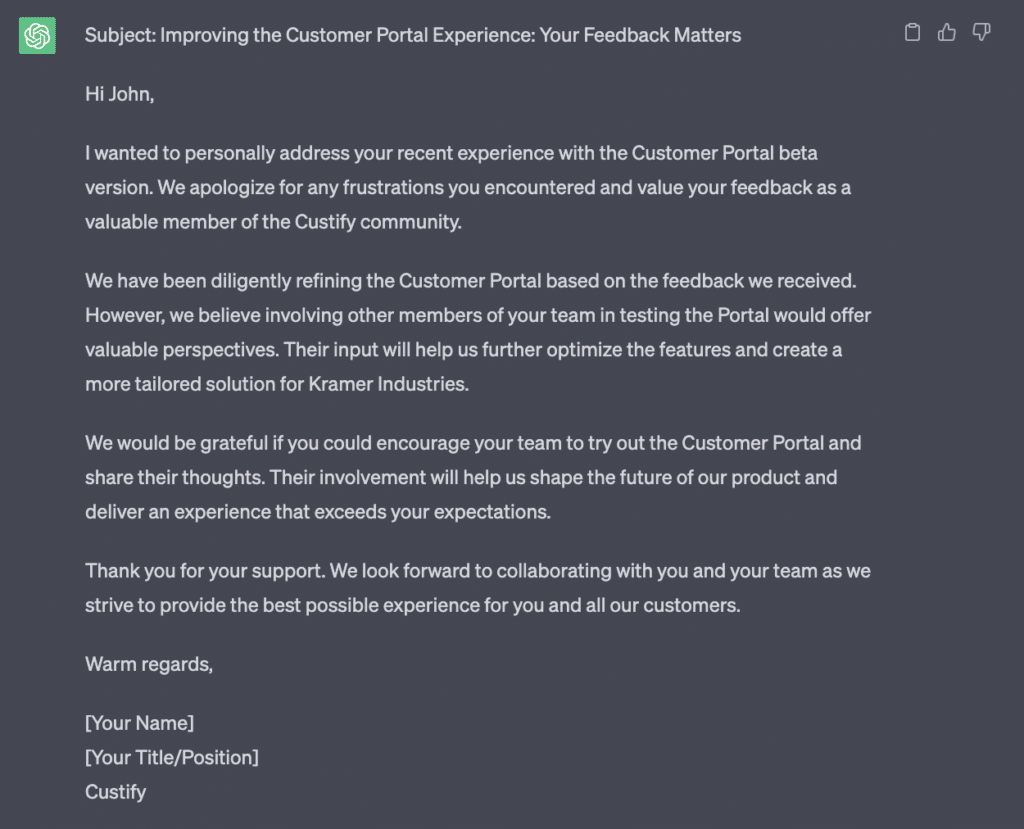The width and height of the screenshot is (1024, 829).
Task: Click the line "We would be grateful if"
Action: pos(473,443)
